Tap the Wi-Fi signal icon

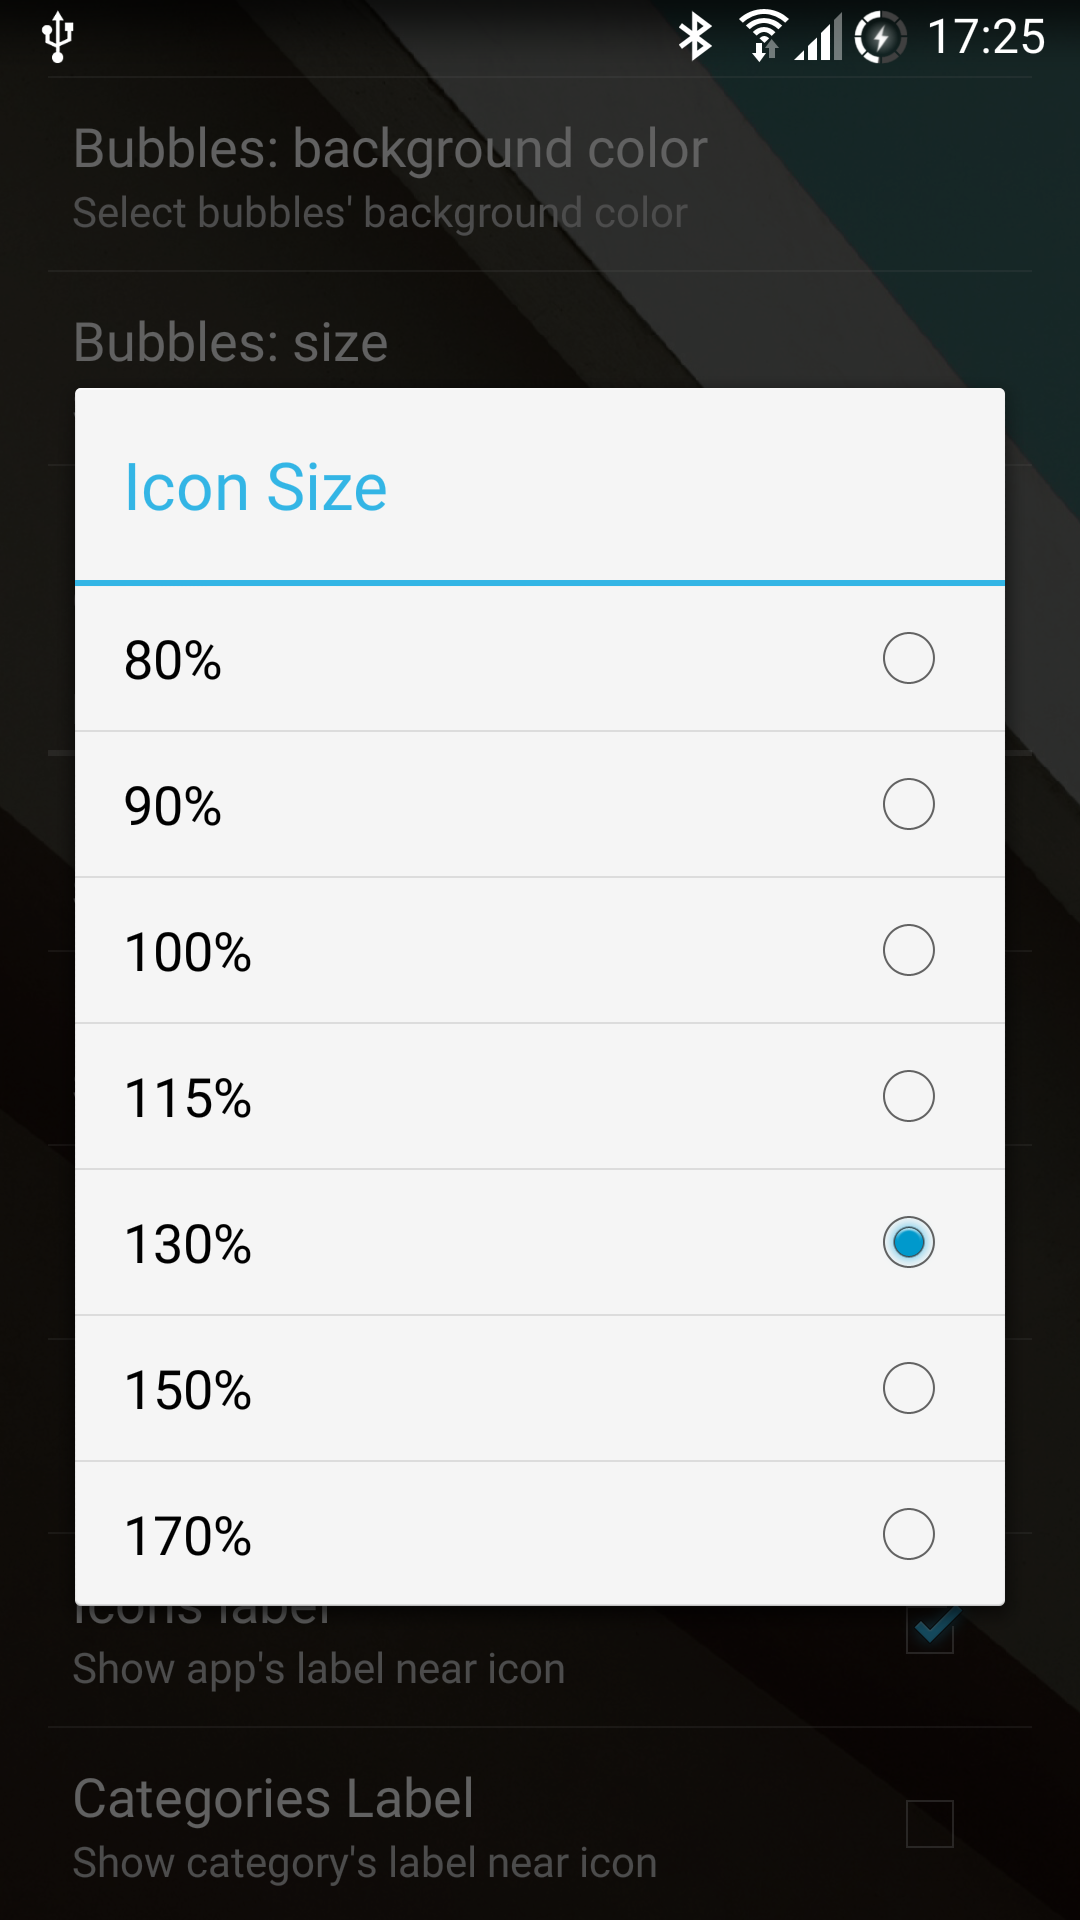[x=764, y=36]
